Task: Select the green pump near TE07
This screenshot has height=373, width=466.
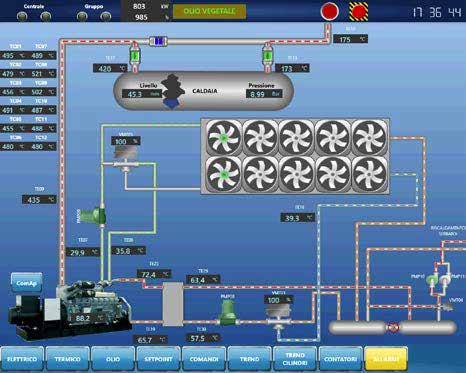Action: [94, 216]
